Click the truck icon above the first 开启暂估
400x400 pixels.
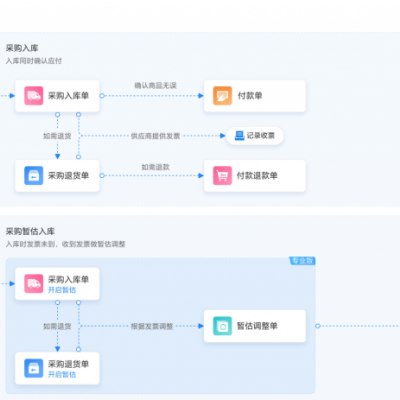click(34, 284)
